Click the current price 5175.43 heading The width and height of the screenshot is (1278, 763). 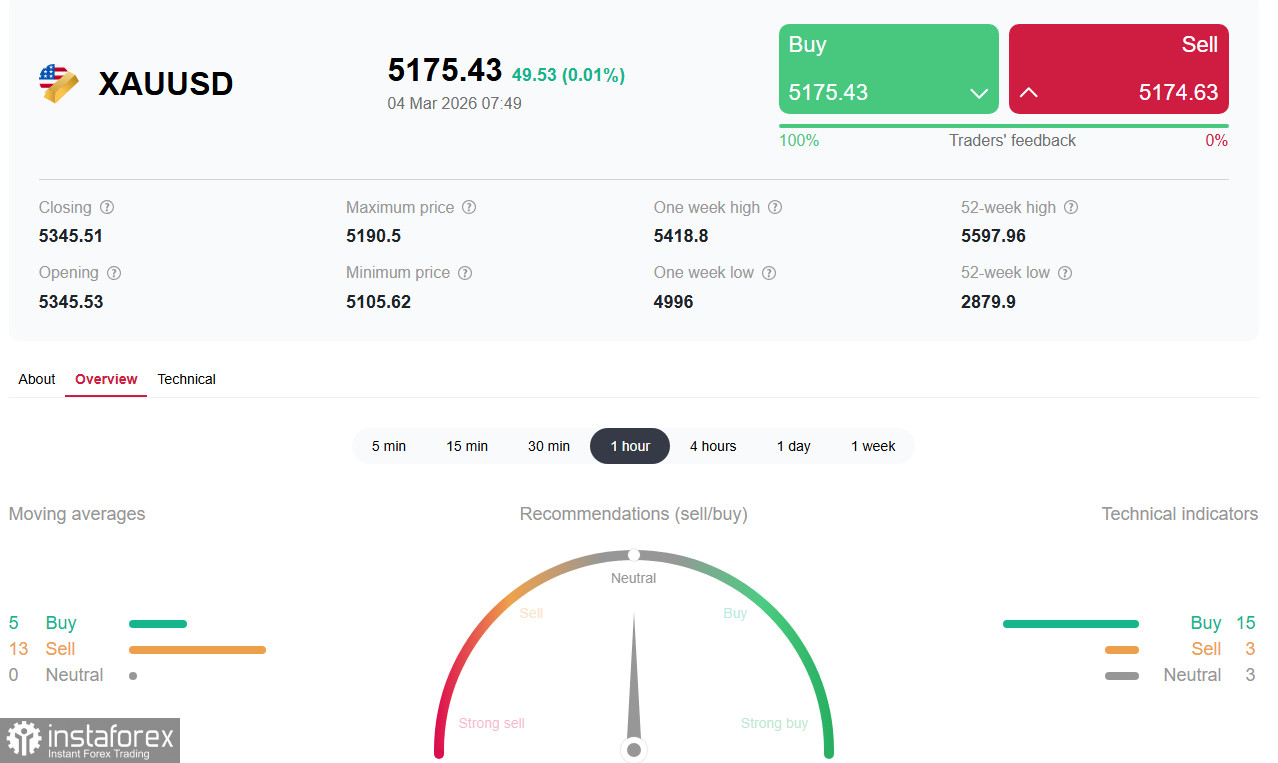[445, 71]
